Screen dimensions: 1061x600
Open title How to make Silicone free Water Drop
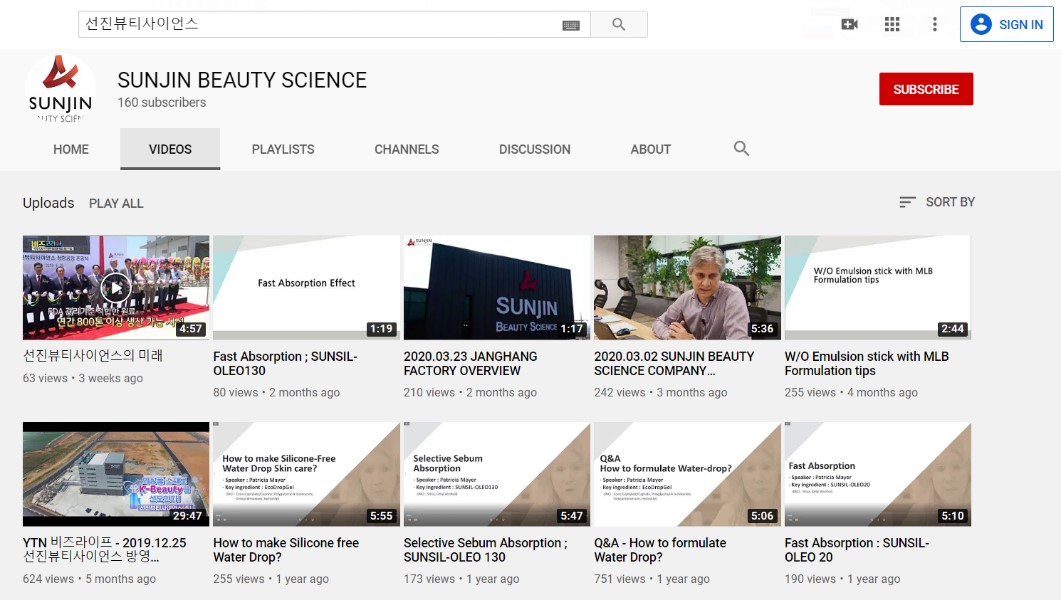(286, 550)
